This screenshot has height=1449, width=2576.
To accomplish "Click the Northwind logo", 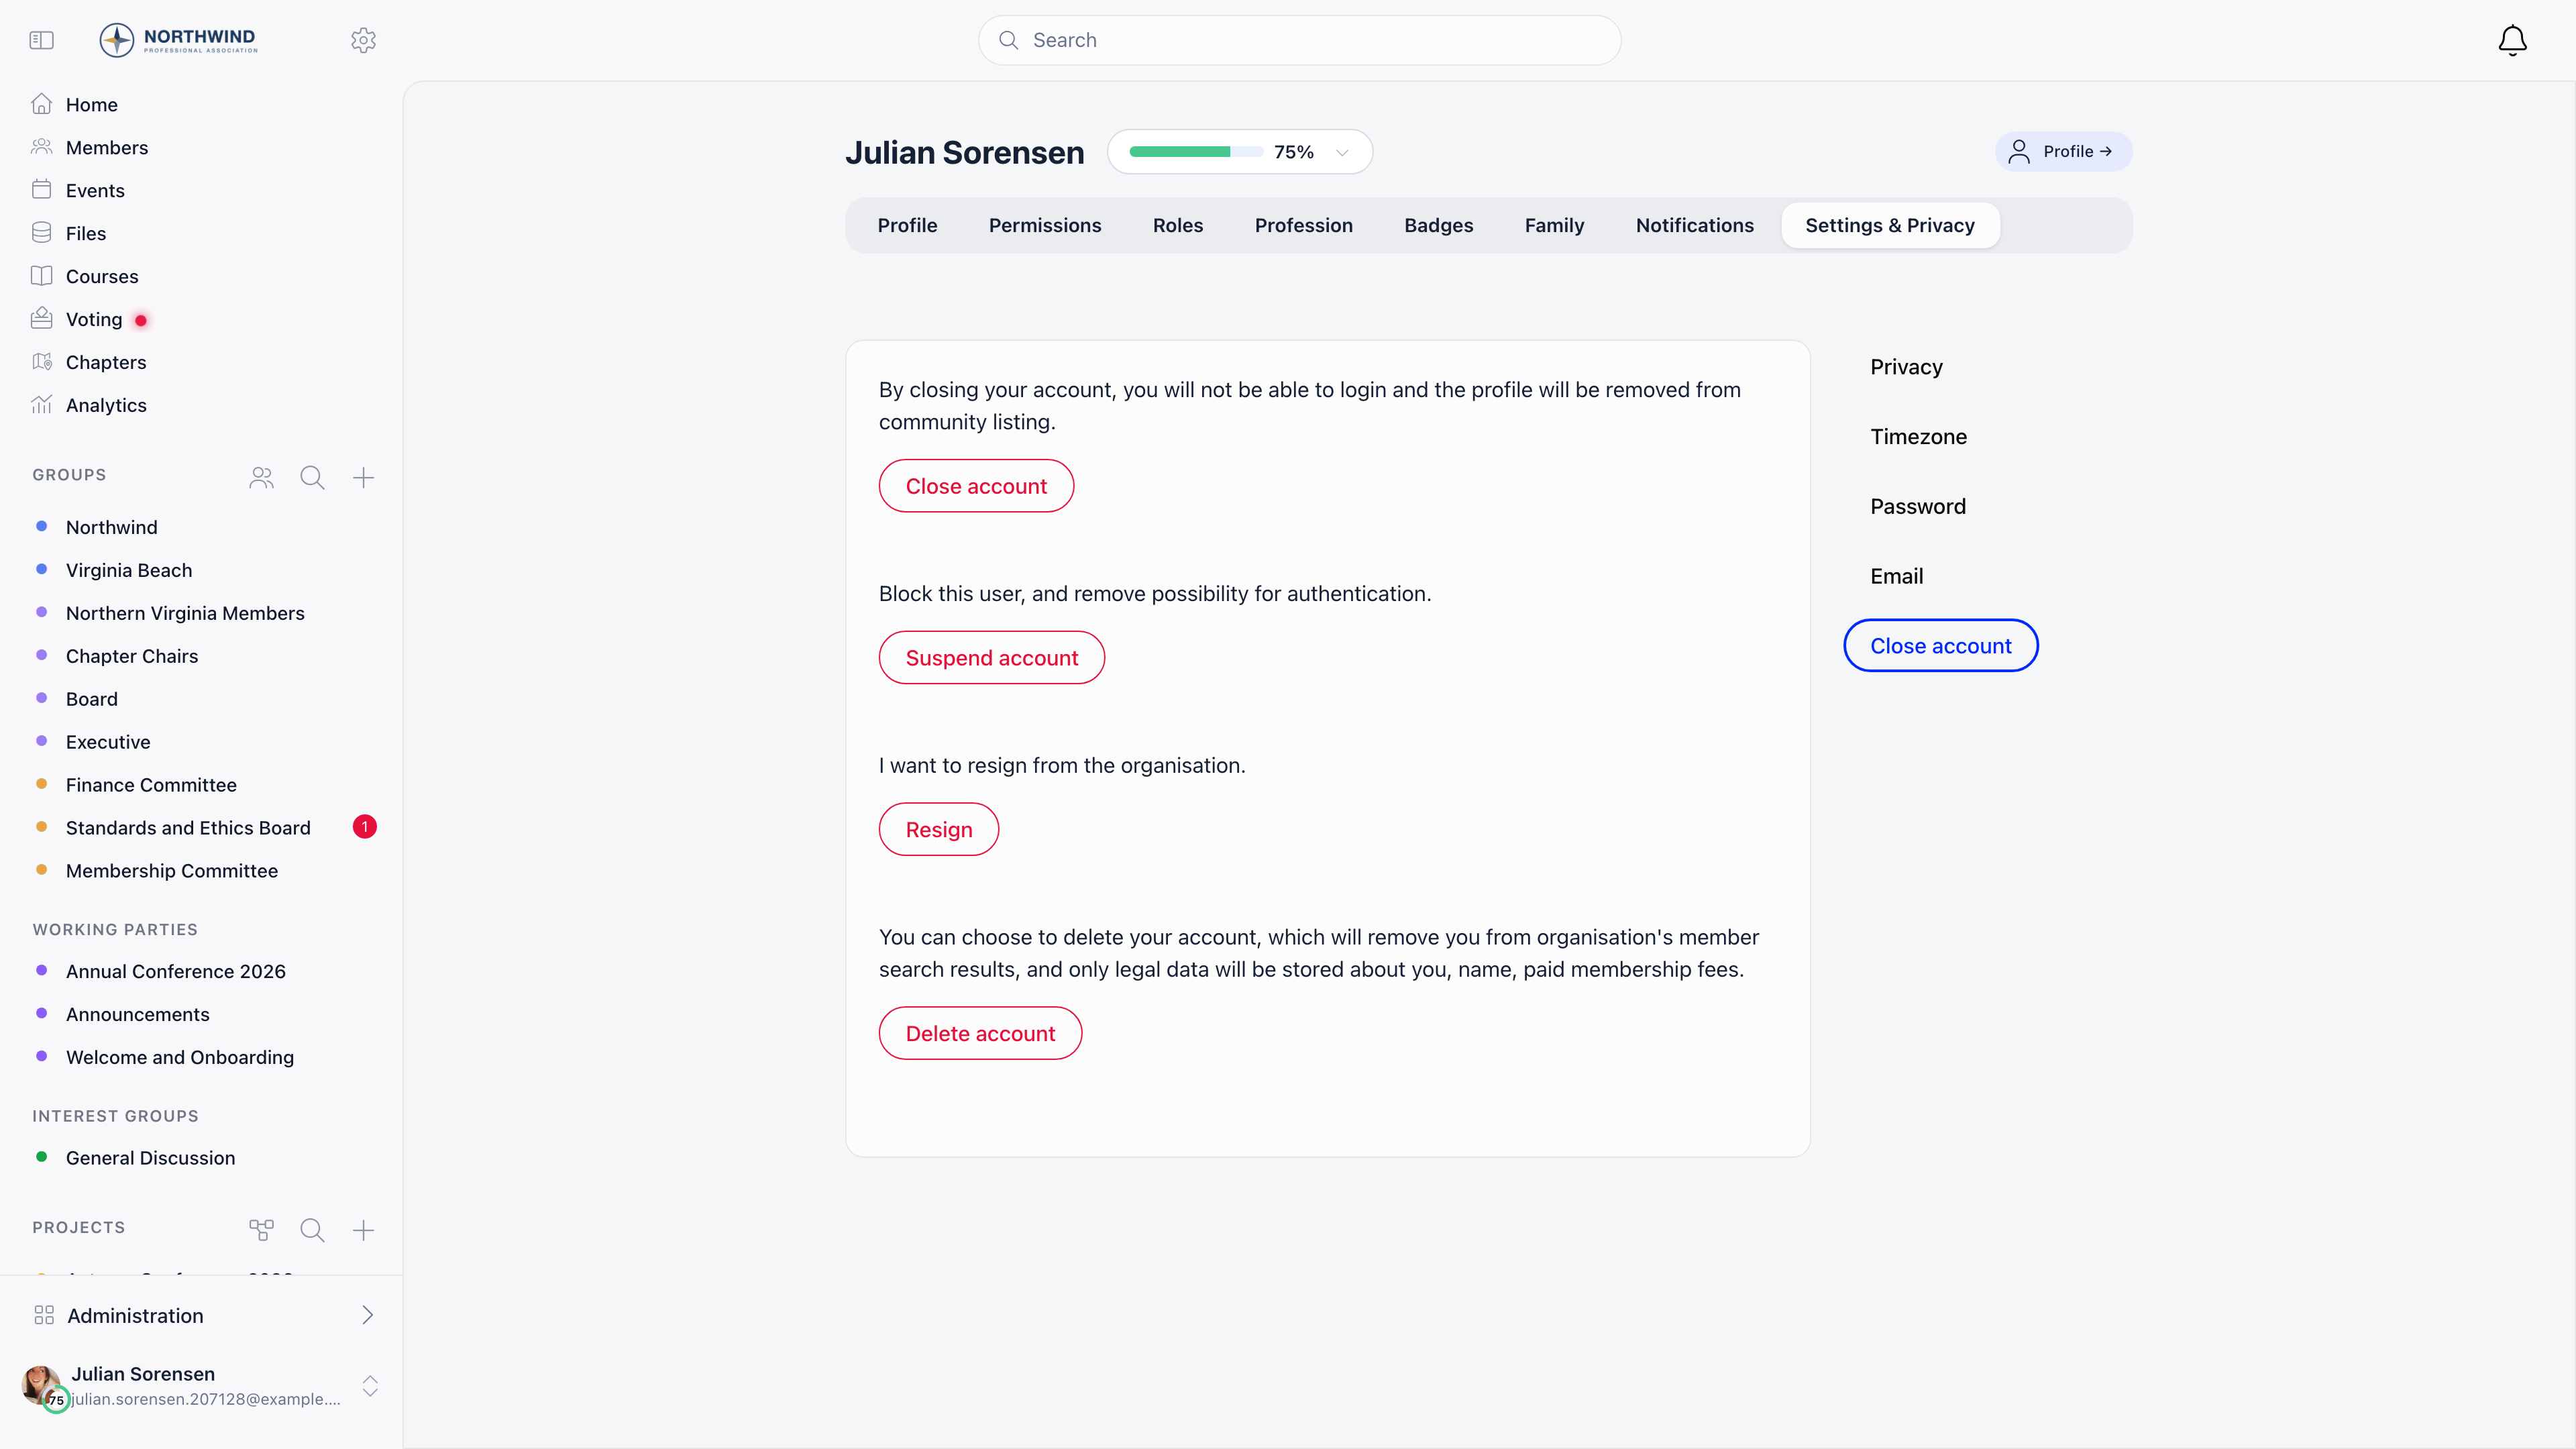I will click(179, 40).
